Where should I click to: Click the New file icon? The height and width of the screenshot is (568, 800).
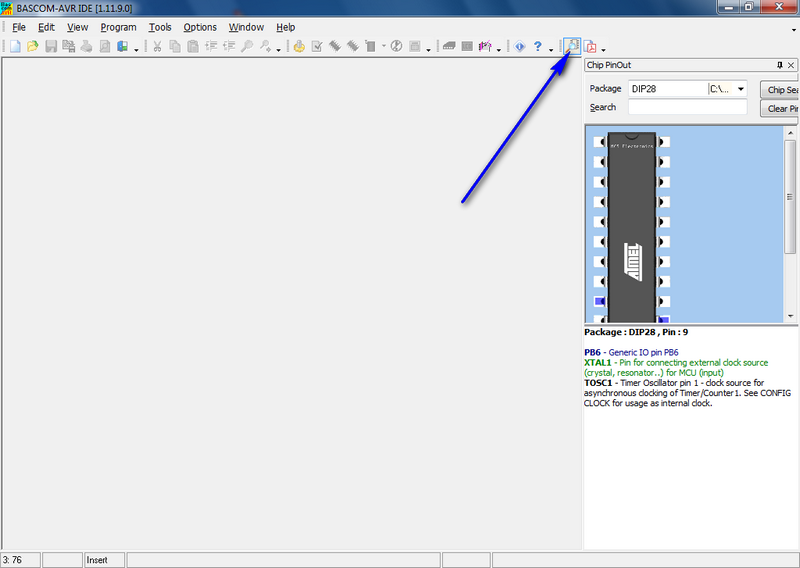coord(15,46)
